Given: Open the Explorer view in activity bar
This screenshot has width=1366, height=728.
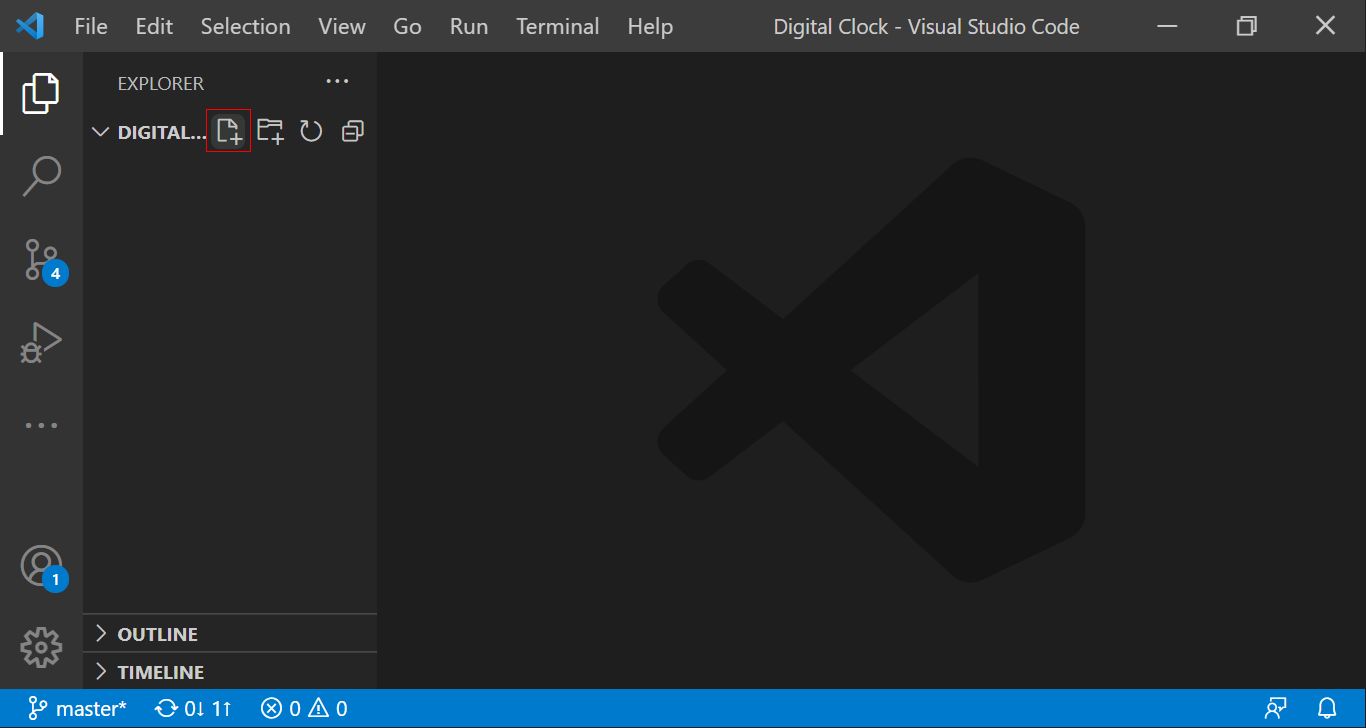Looking at the screenshot, I should 41,93.
